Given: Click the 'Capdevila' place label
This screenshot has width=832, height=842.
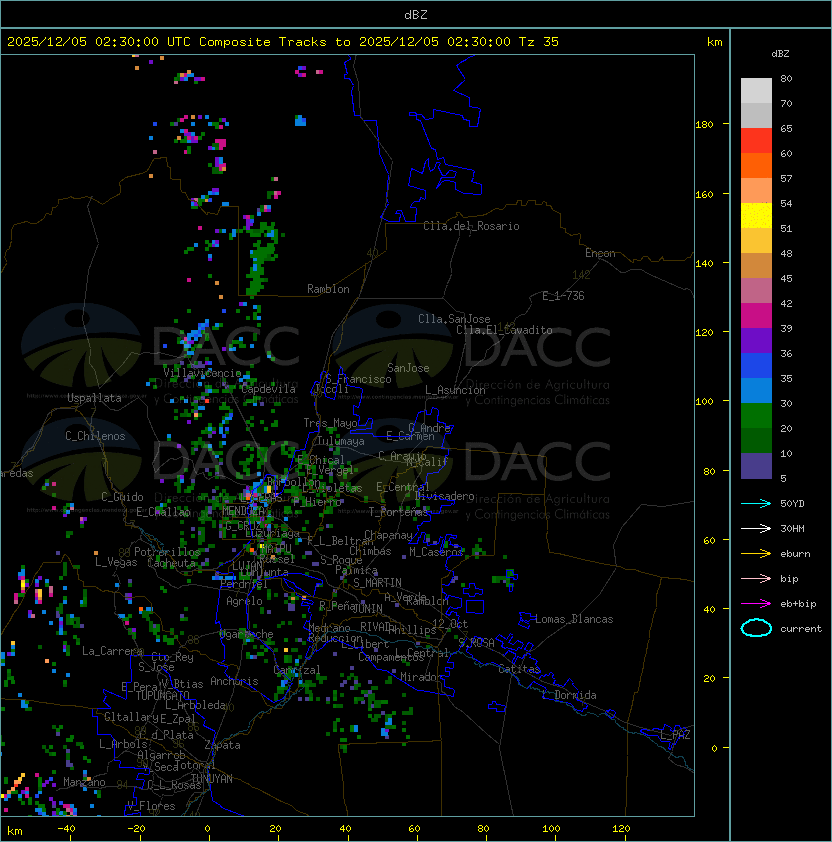Looking at the screenshot, I should click(268, 389).
